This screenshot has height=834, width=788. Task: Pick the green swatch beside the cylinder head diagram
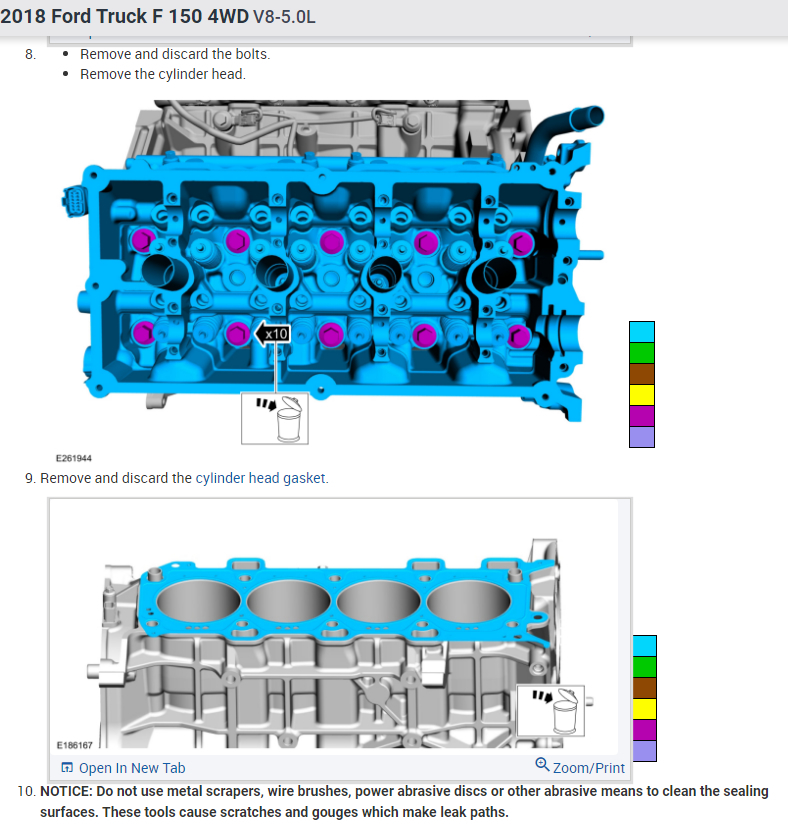tap(642, 353)
